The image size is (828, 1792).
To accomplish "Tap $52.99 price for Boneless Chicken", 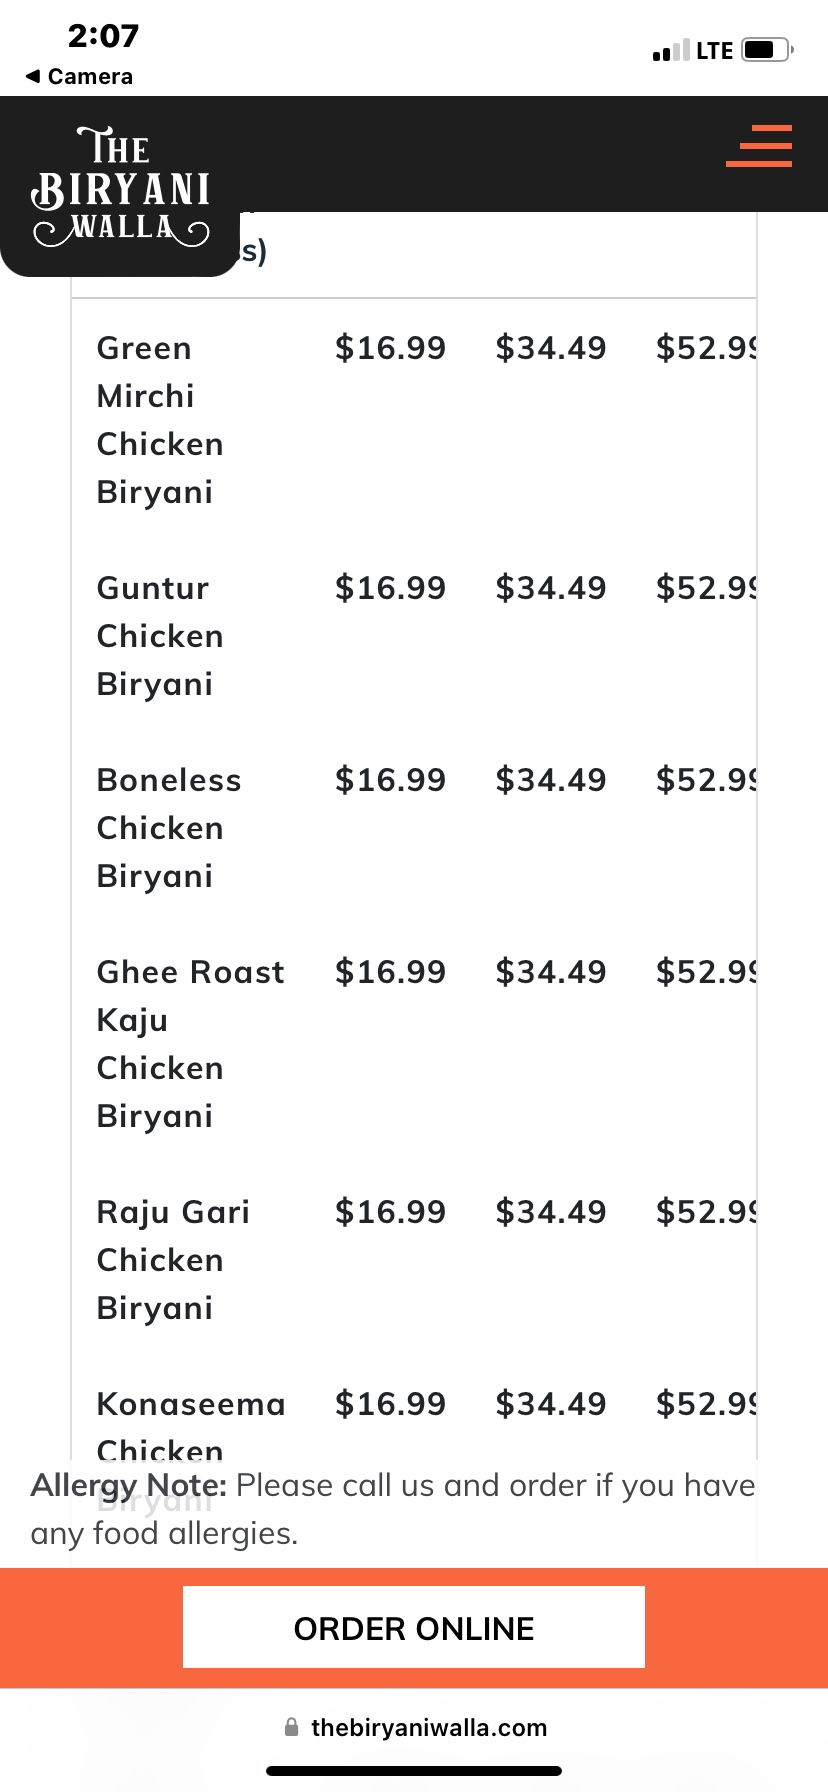I will tap(706, 780).
